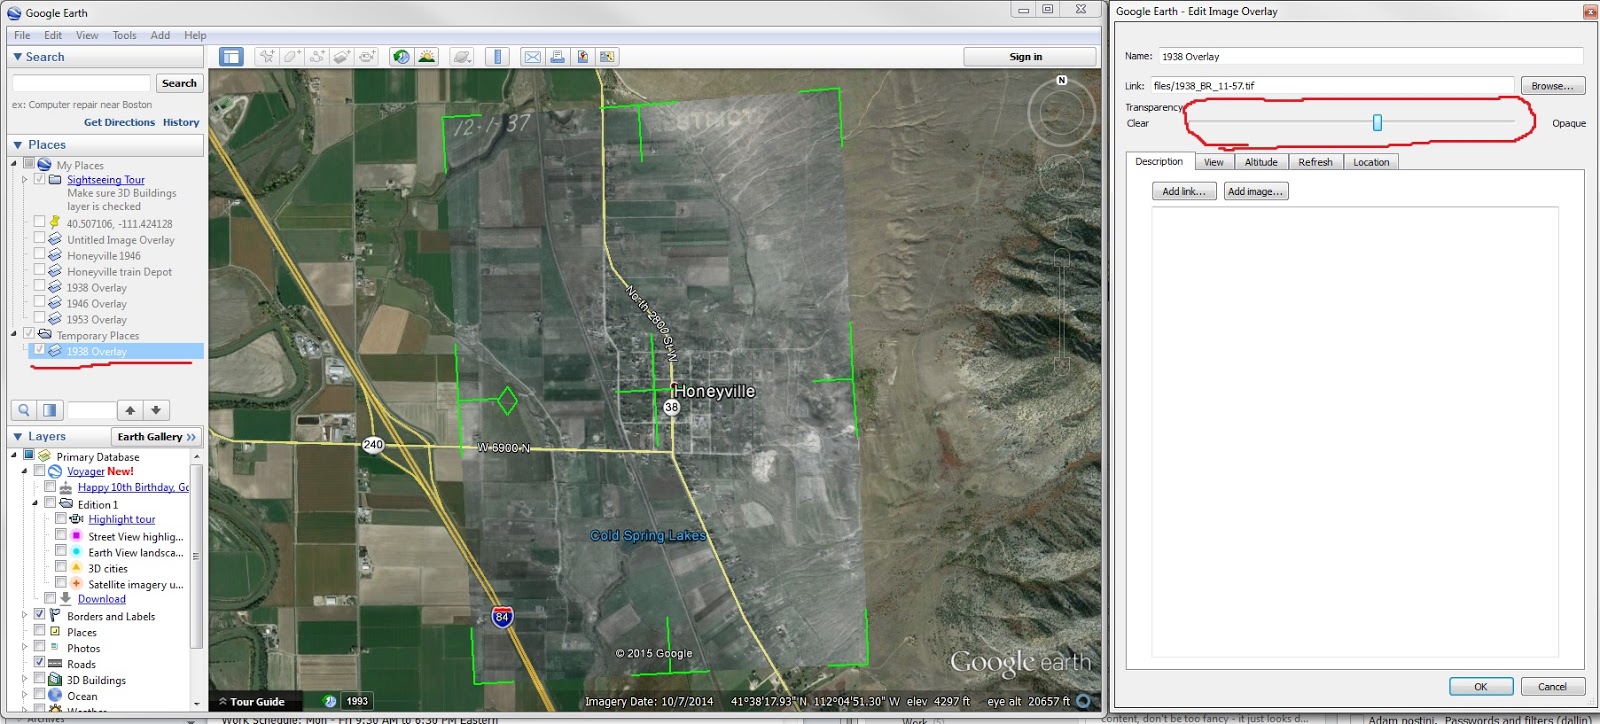Click the overlay transparency slider handle
Image resolution: width=1600 pixels, height=724 pixels.
(x=1377, y=123)
